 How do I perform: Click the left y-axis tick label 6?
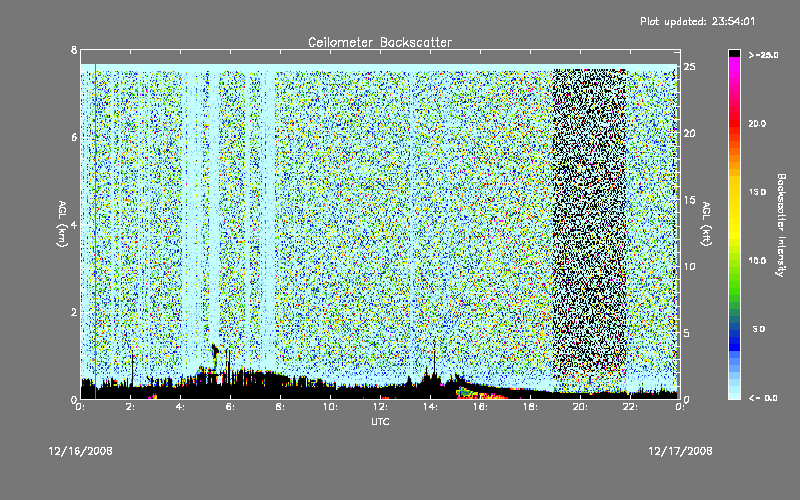tap(74, 137)
